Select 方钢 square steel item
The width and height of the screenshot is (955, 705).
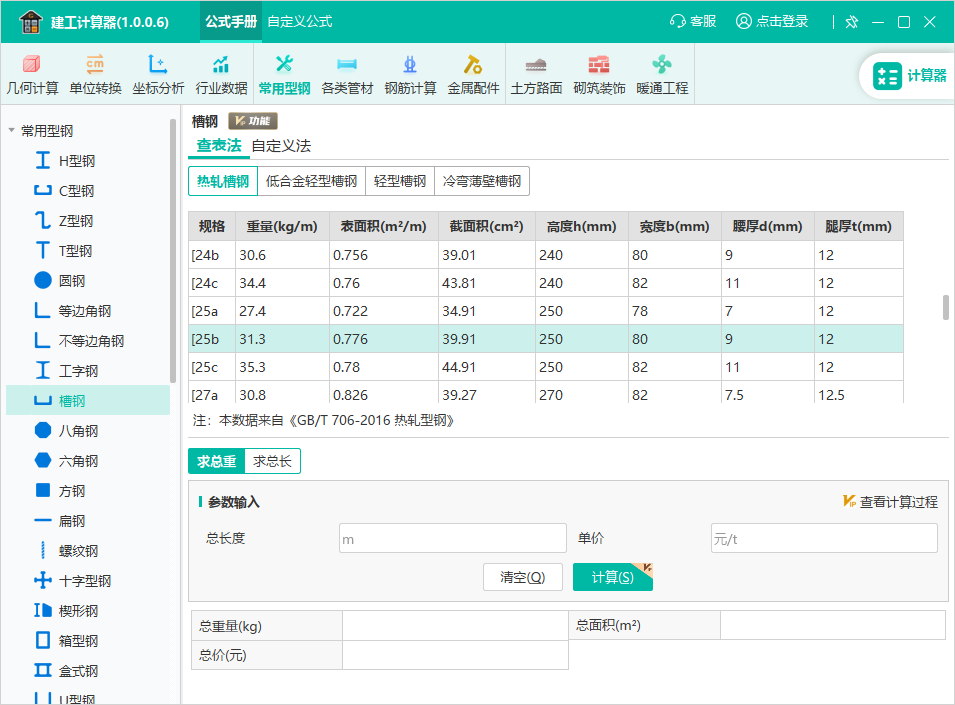[88, 491]
